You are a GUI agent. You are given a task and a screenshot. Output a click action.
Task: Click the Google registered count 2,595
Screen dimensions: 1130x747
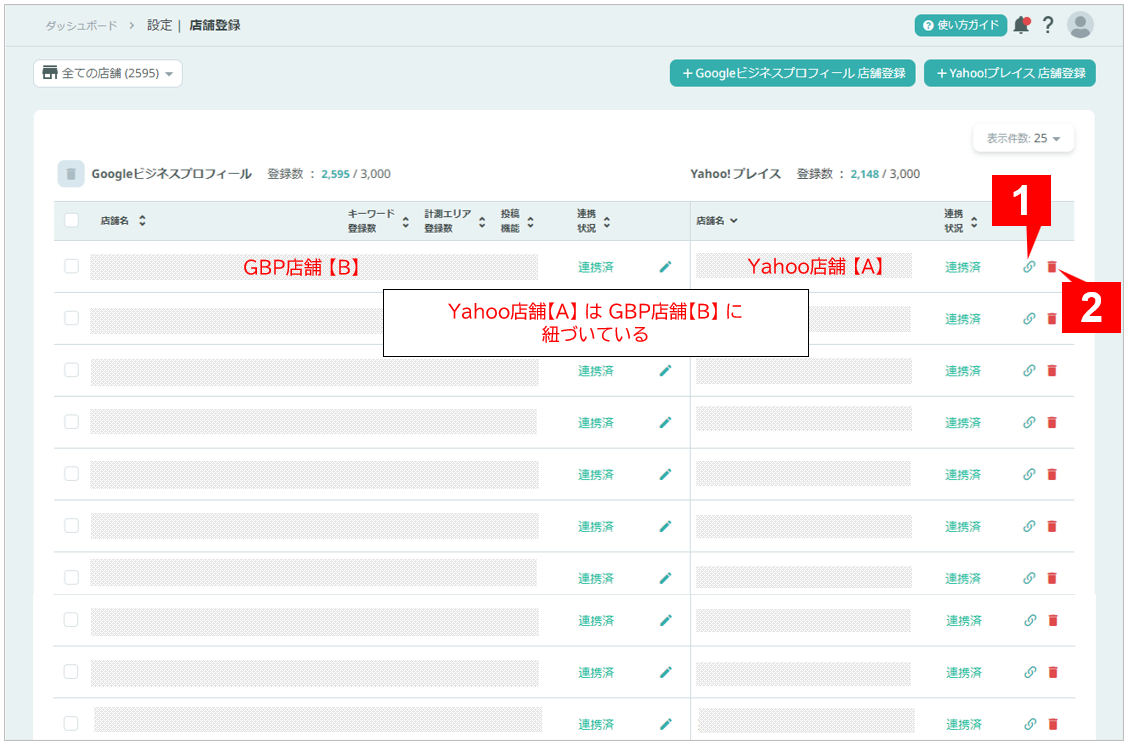point(335,174)
